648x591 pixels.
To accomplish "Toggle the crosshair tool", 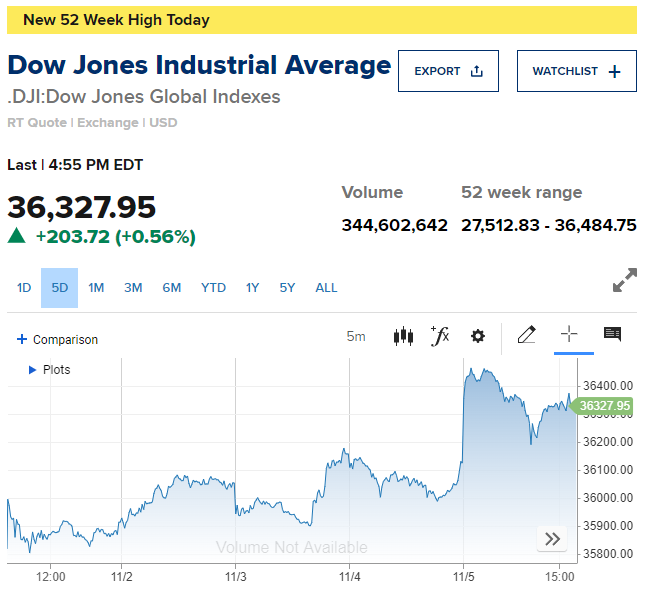I will coord(569,334).
